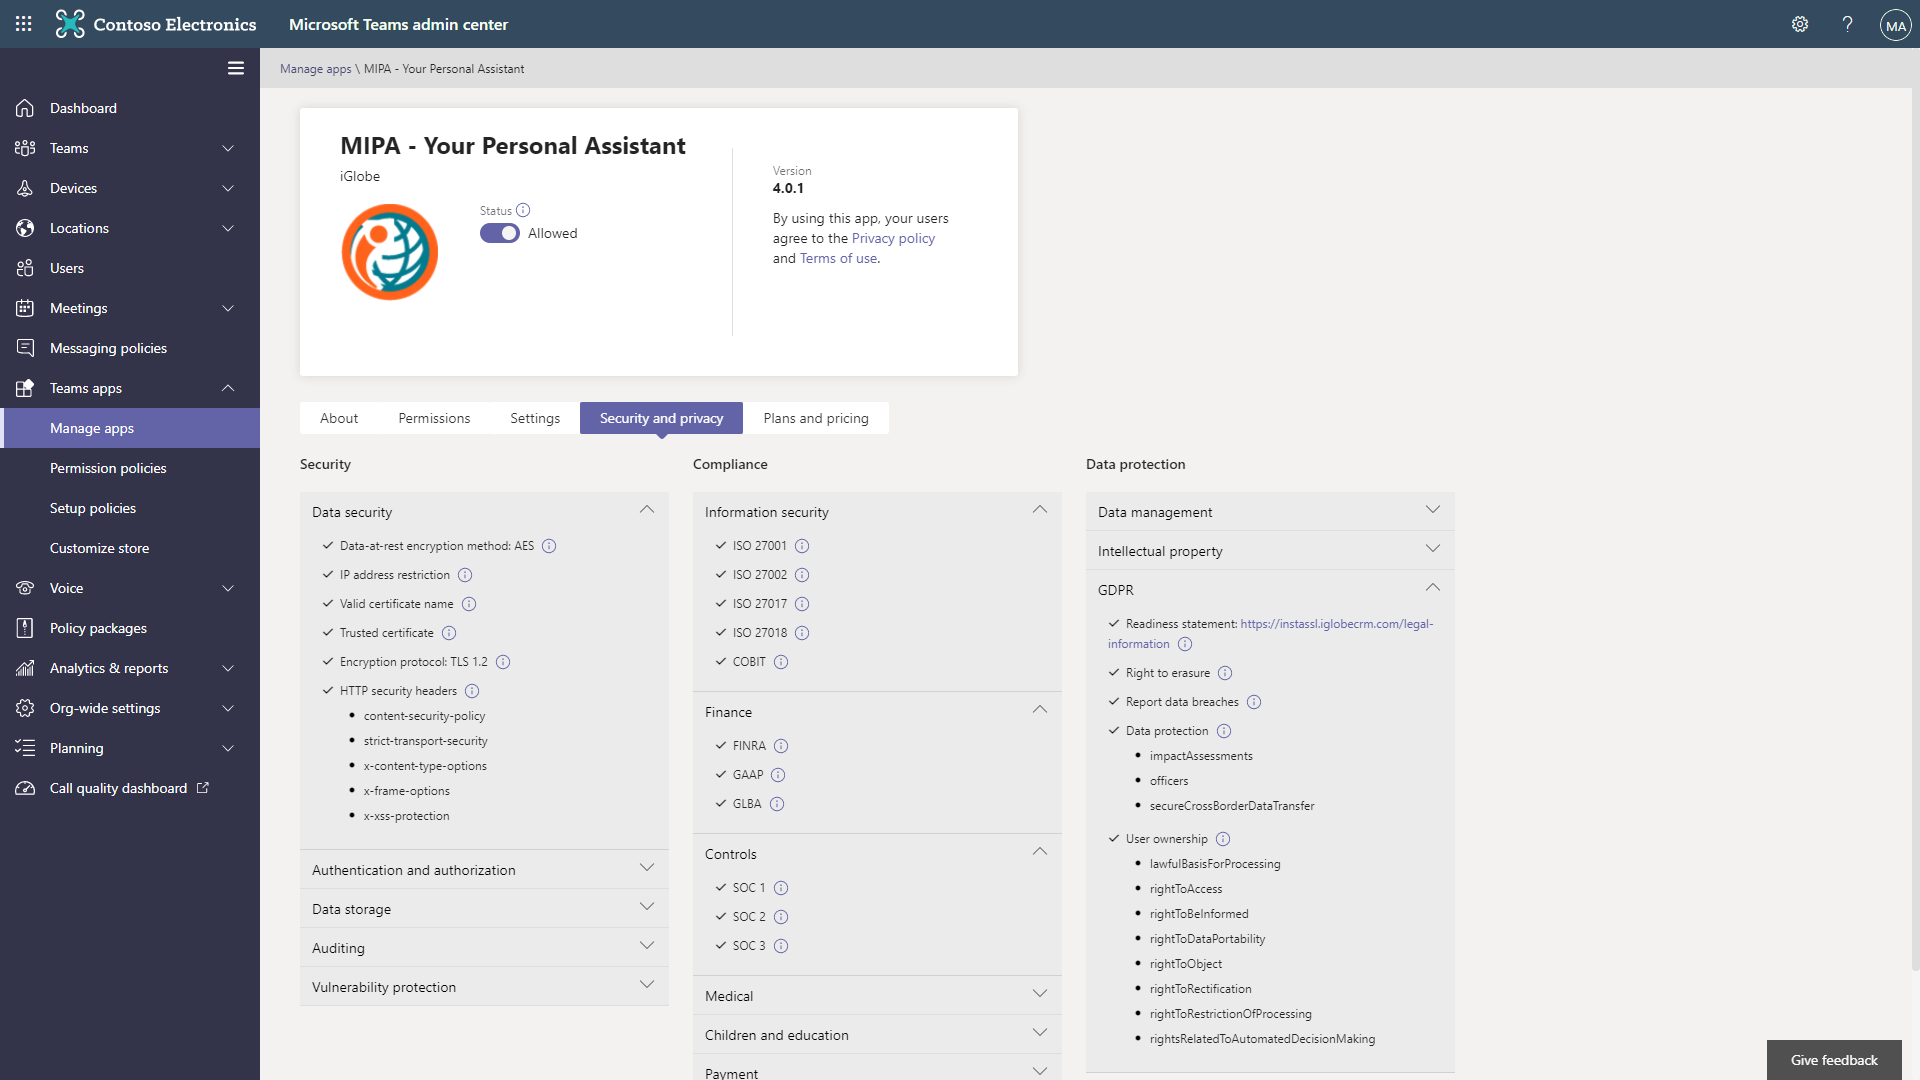1920x1080 pixels.
Task: Open the GDPR readiness statement URL
Action: pyautogui.click(x=1336, y=624)
